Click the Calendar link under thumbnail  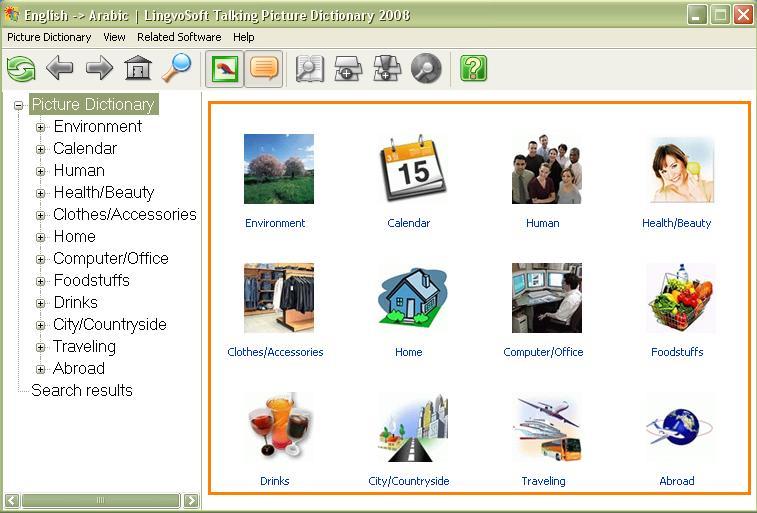click(408, 223)
